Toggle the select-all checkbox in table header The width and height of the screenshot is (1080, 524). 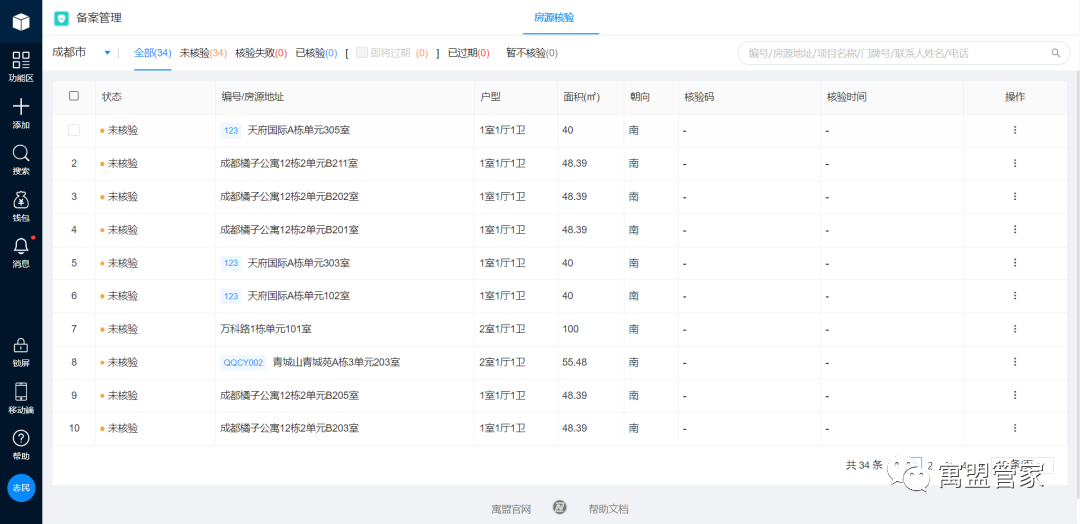[74, 96]
